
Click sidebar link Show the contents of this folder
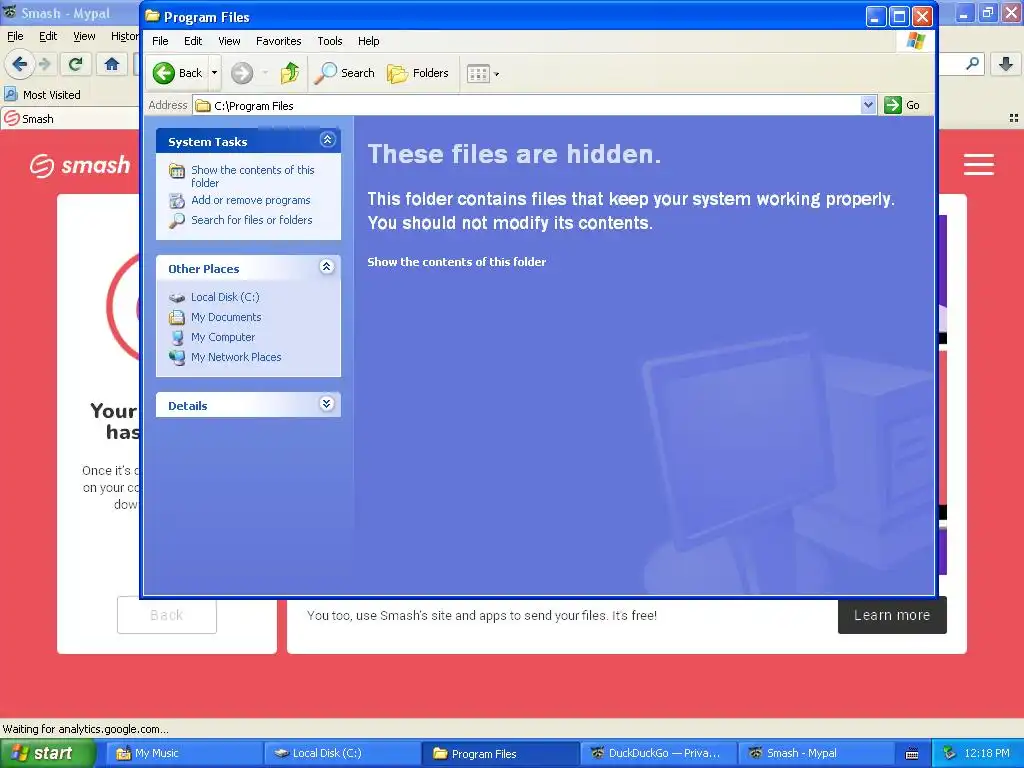[x=253, y=176]
